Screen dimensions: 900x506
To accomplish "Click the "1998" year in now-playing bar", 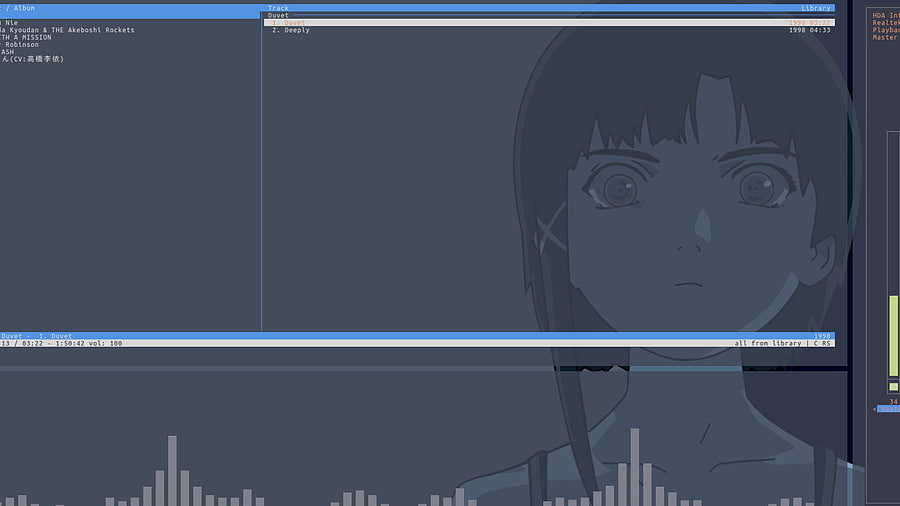I will [822, 336].
